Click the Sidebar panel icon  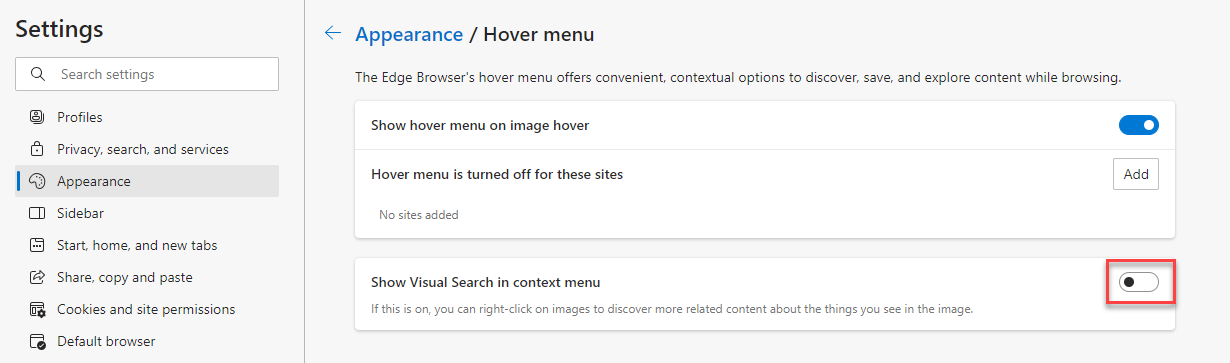(38, 213)
